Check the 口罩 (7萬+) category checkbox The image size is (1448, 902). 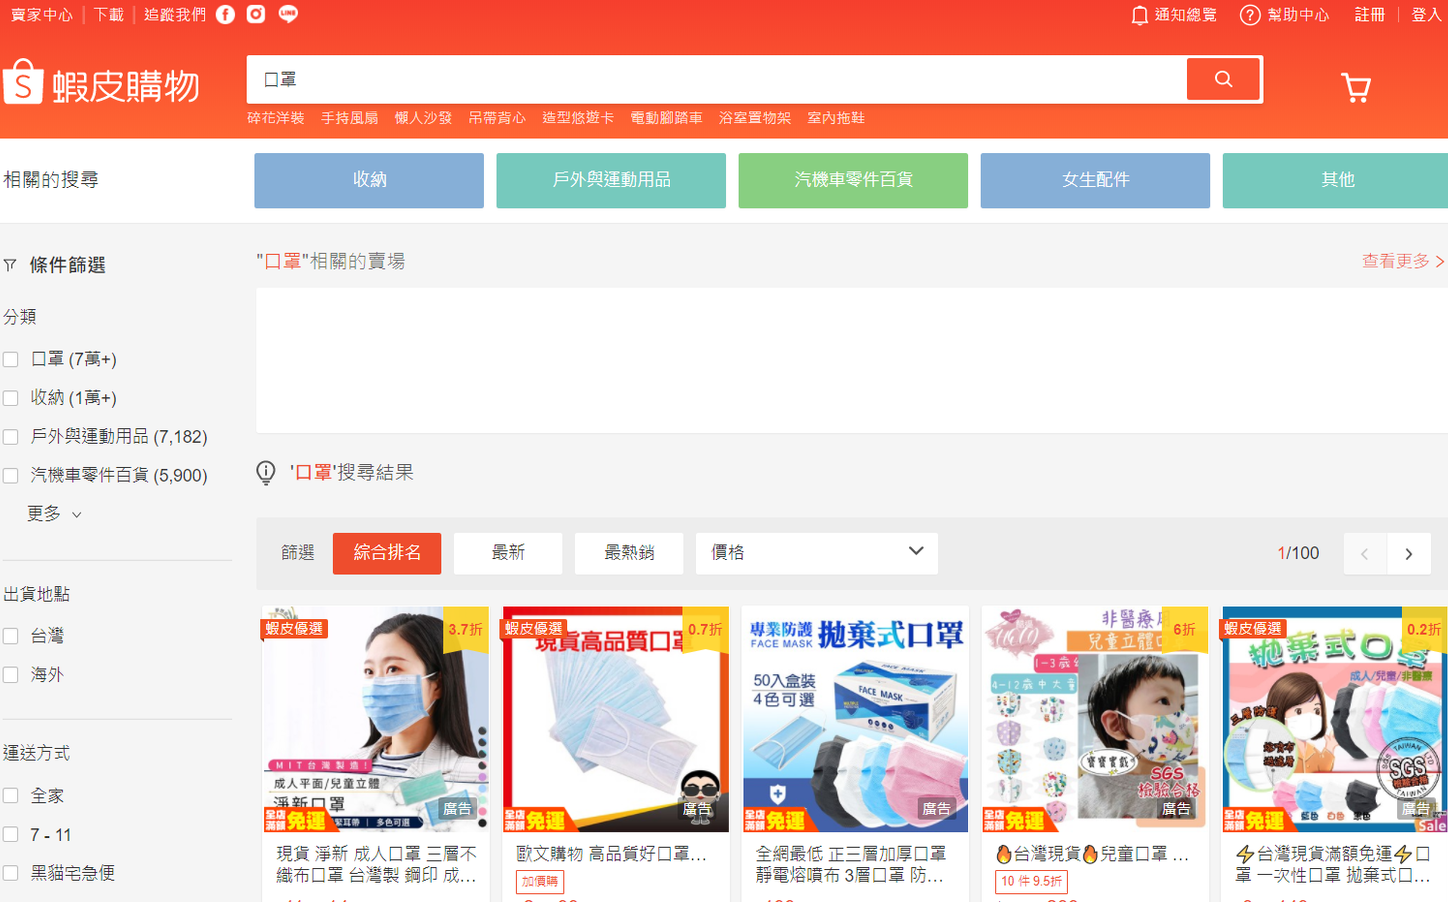[11, 360]
